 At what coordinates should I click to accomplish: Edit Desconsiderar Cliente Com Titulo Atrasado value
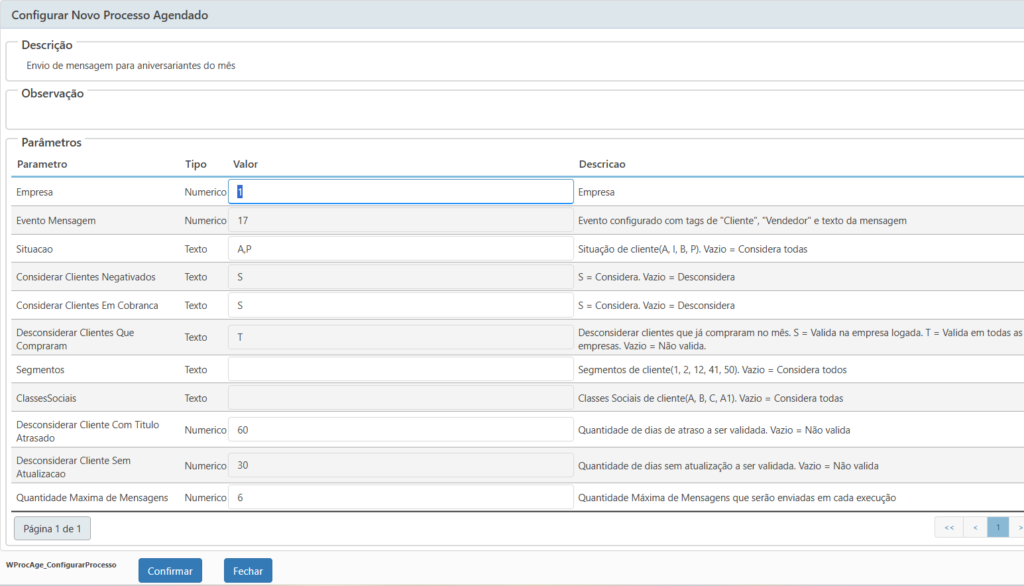tap(400, 430)
